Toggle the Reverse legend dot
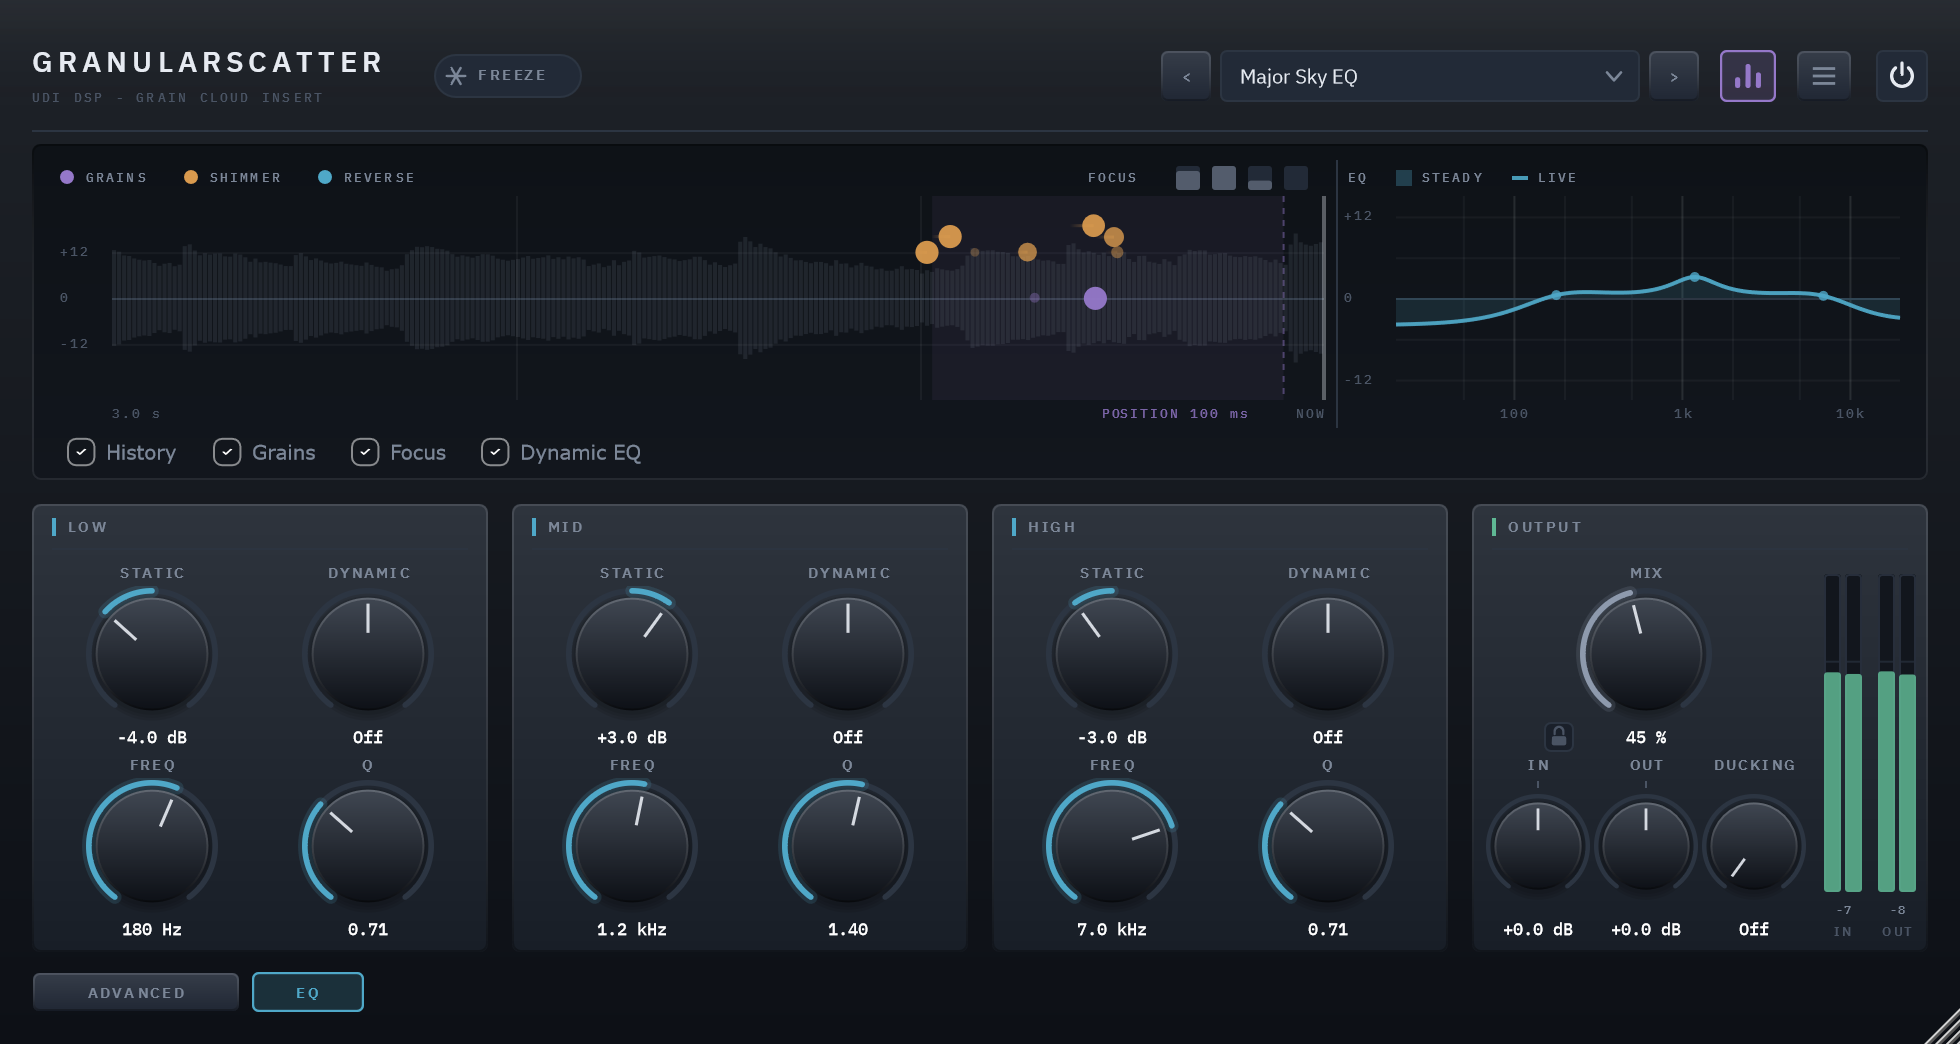 pyautogui.click(x=325, y=177)
